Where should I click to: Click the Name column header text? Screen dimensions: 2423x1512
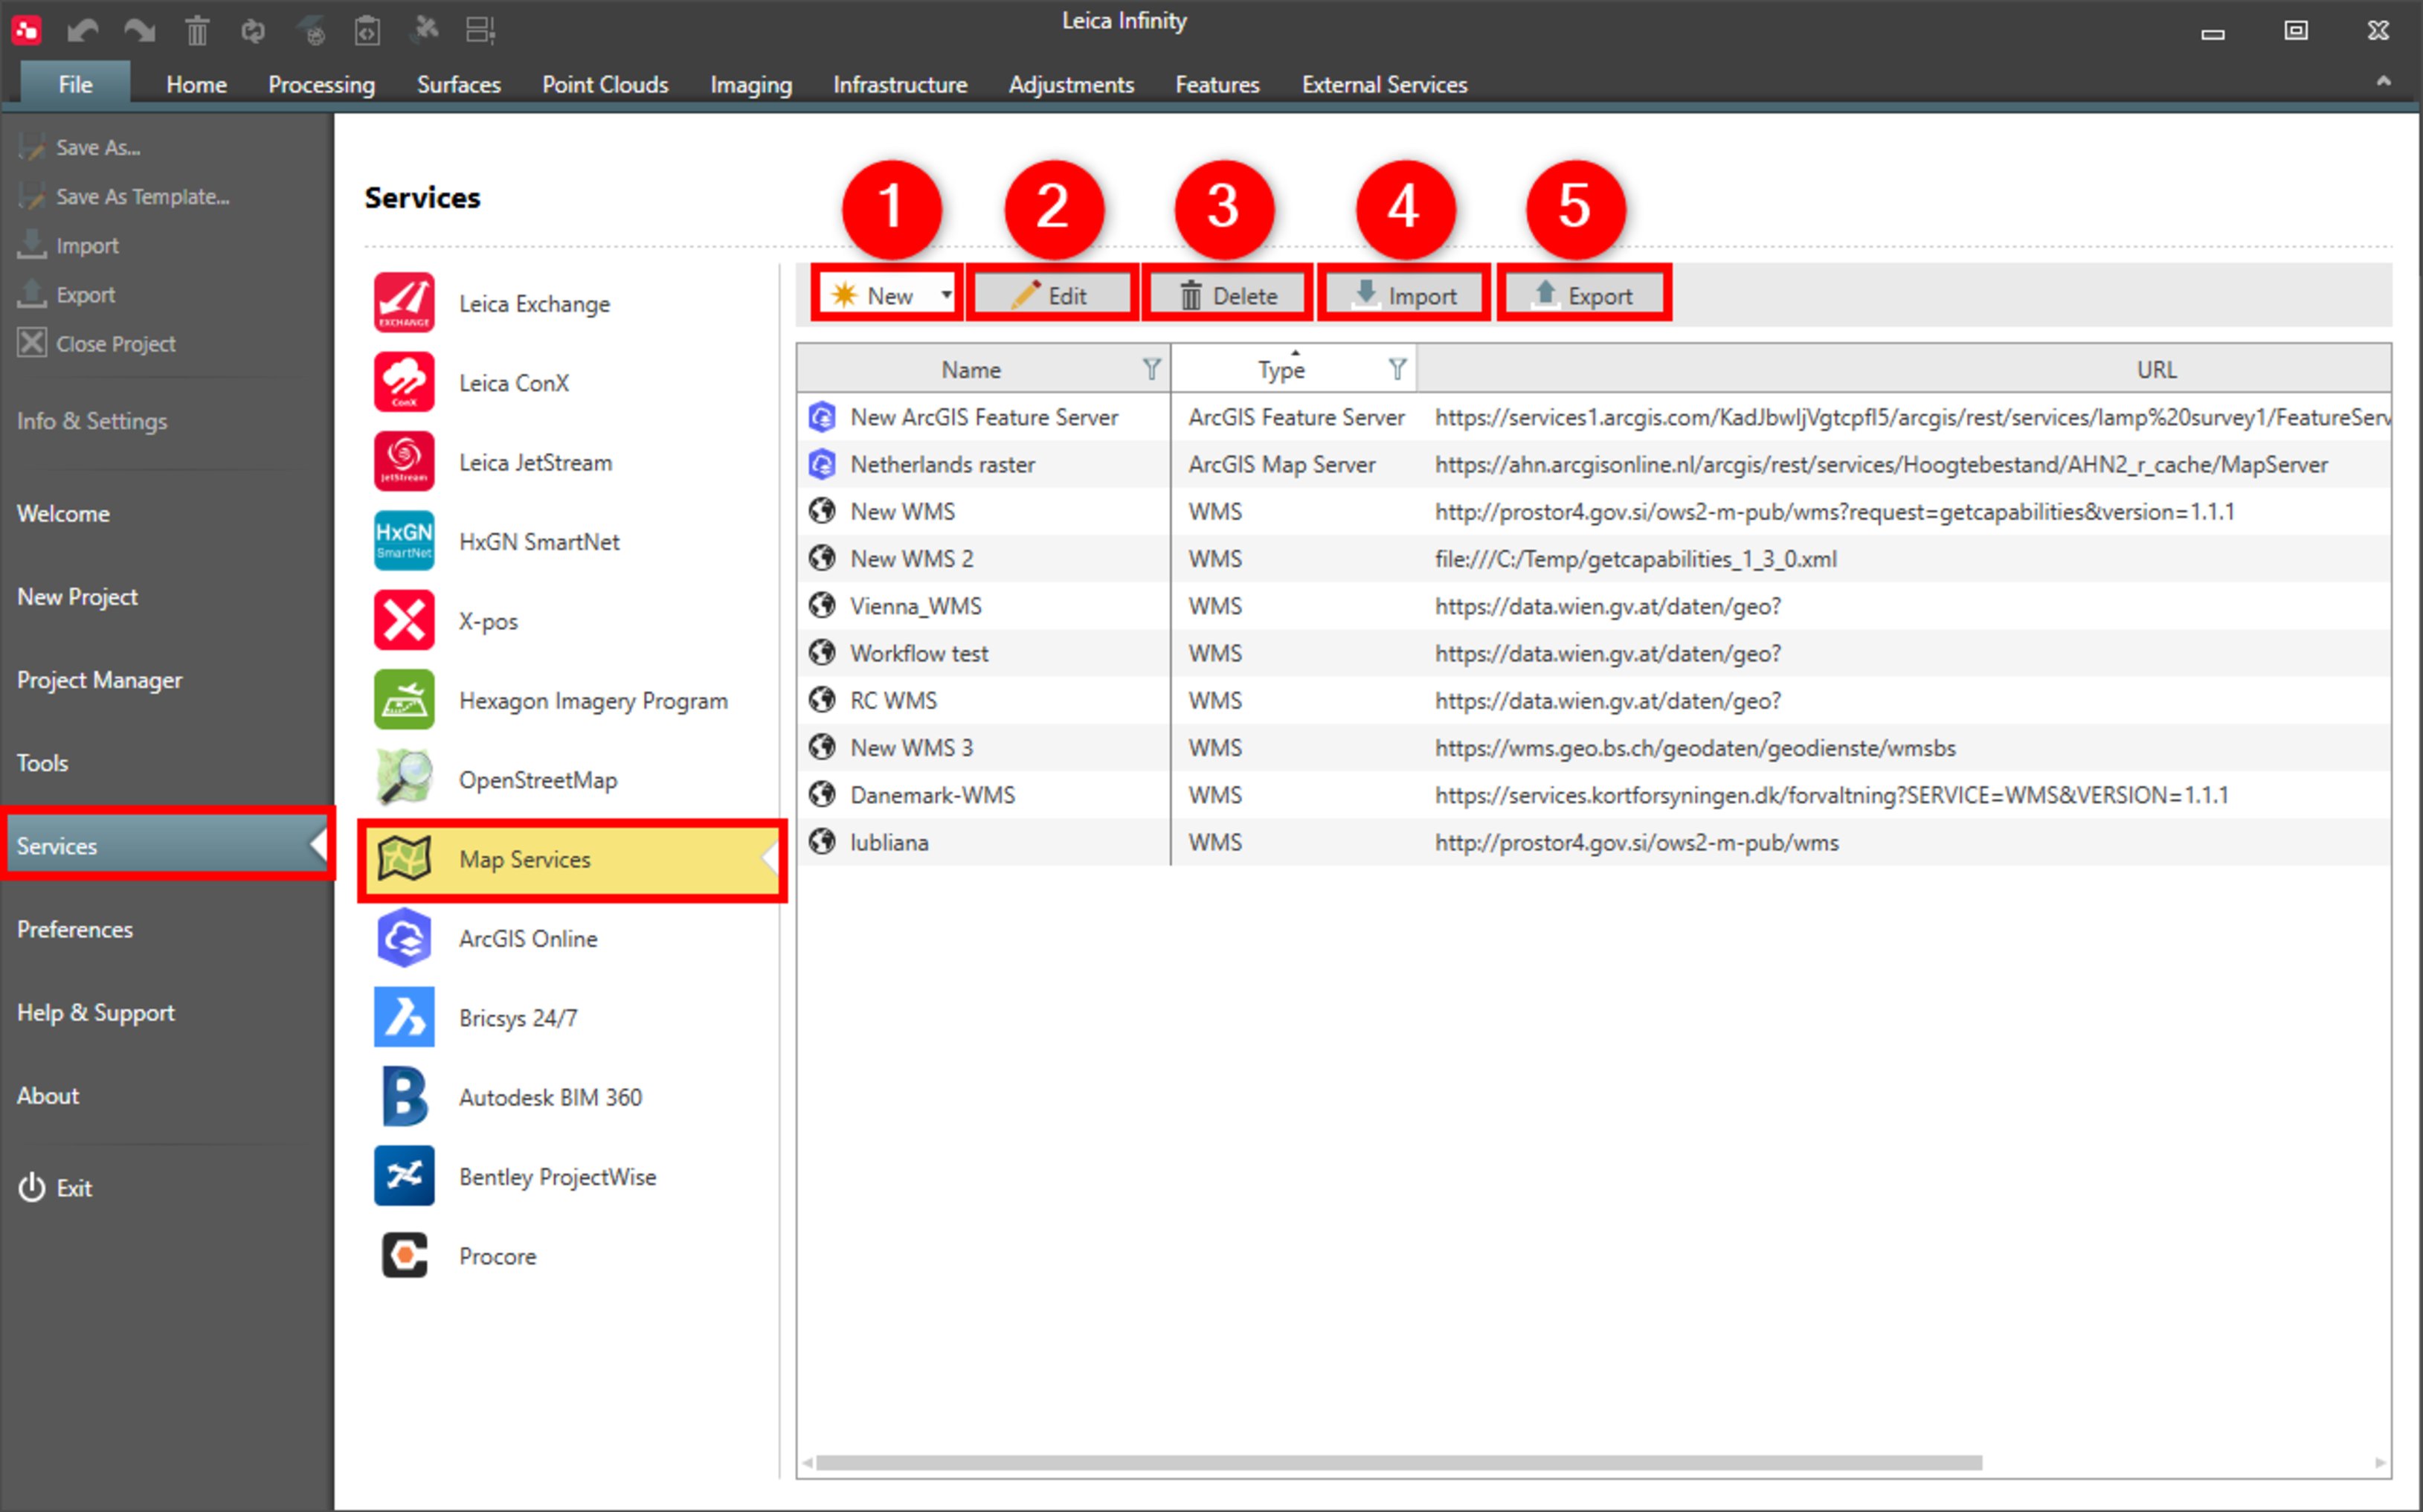[x=970, y=369]
